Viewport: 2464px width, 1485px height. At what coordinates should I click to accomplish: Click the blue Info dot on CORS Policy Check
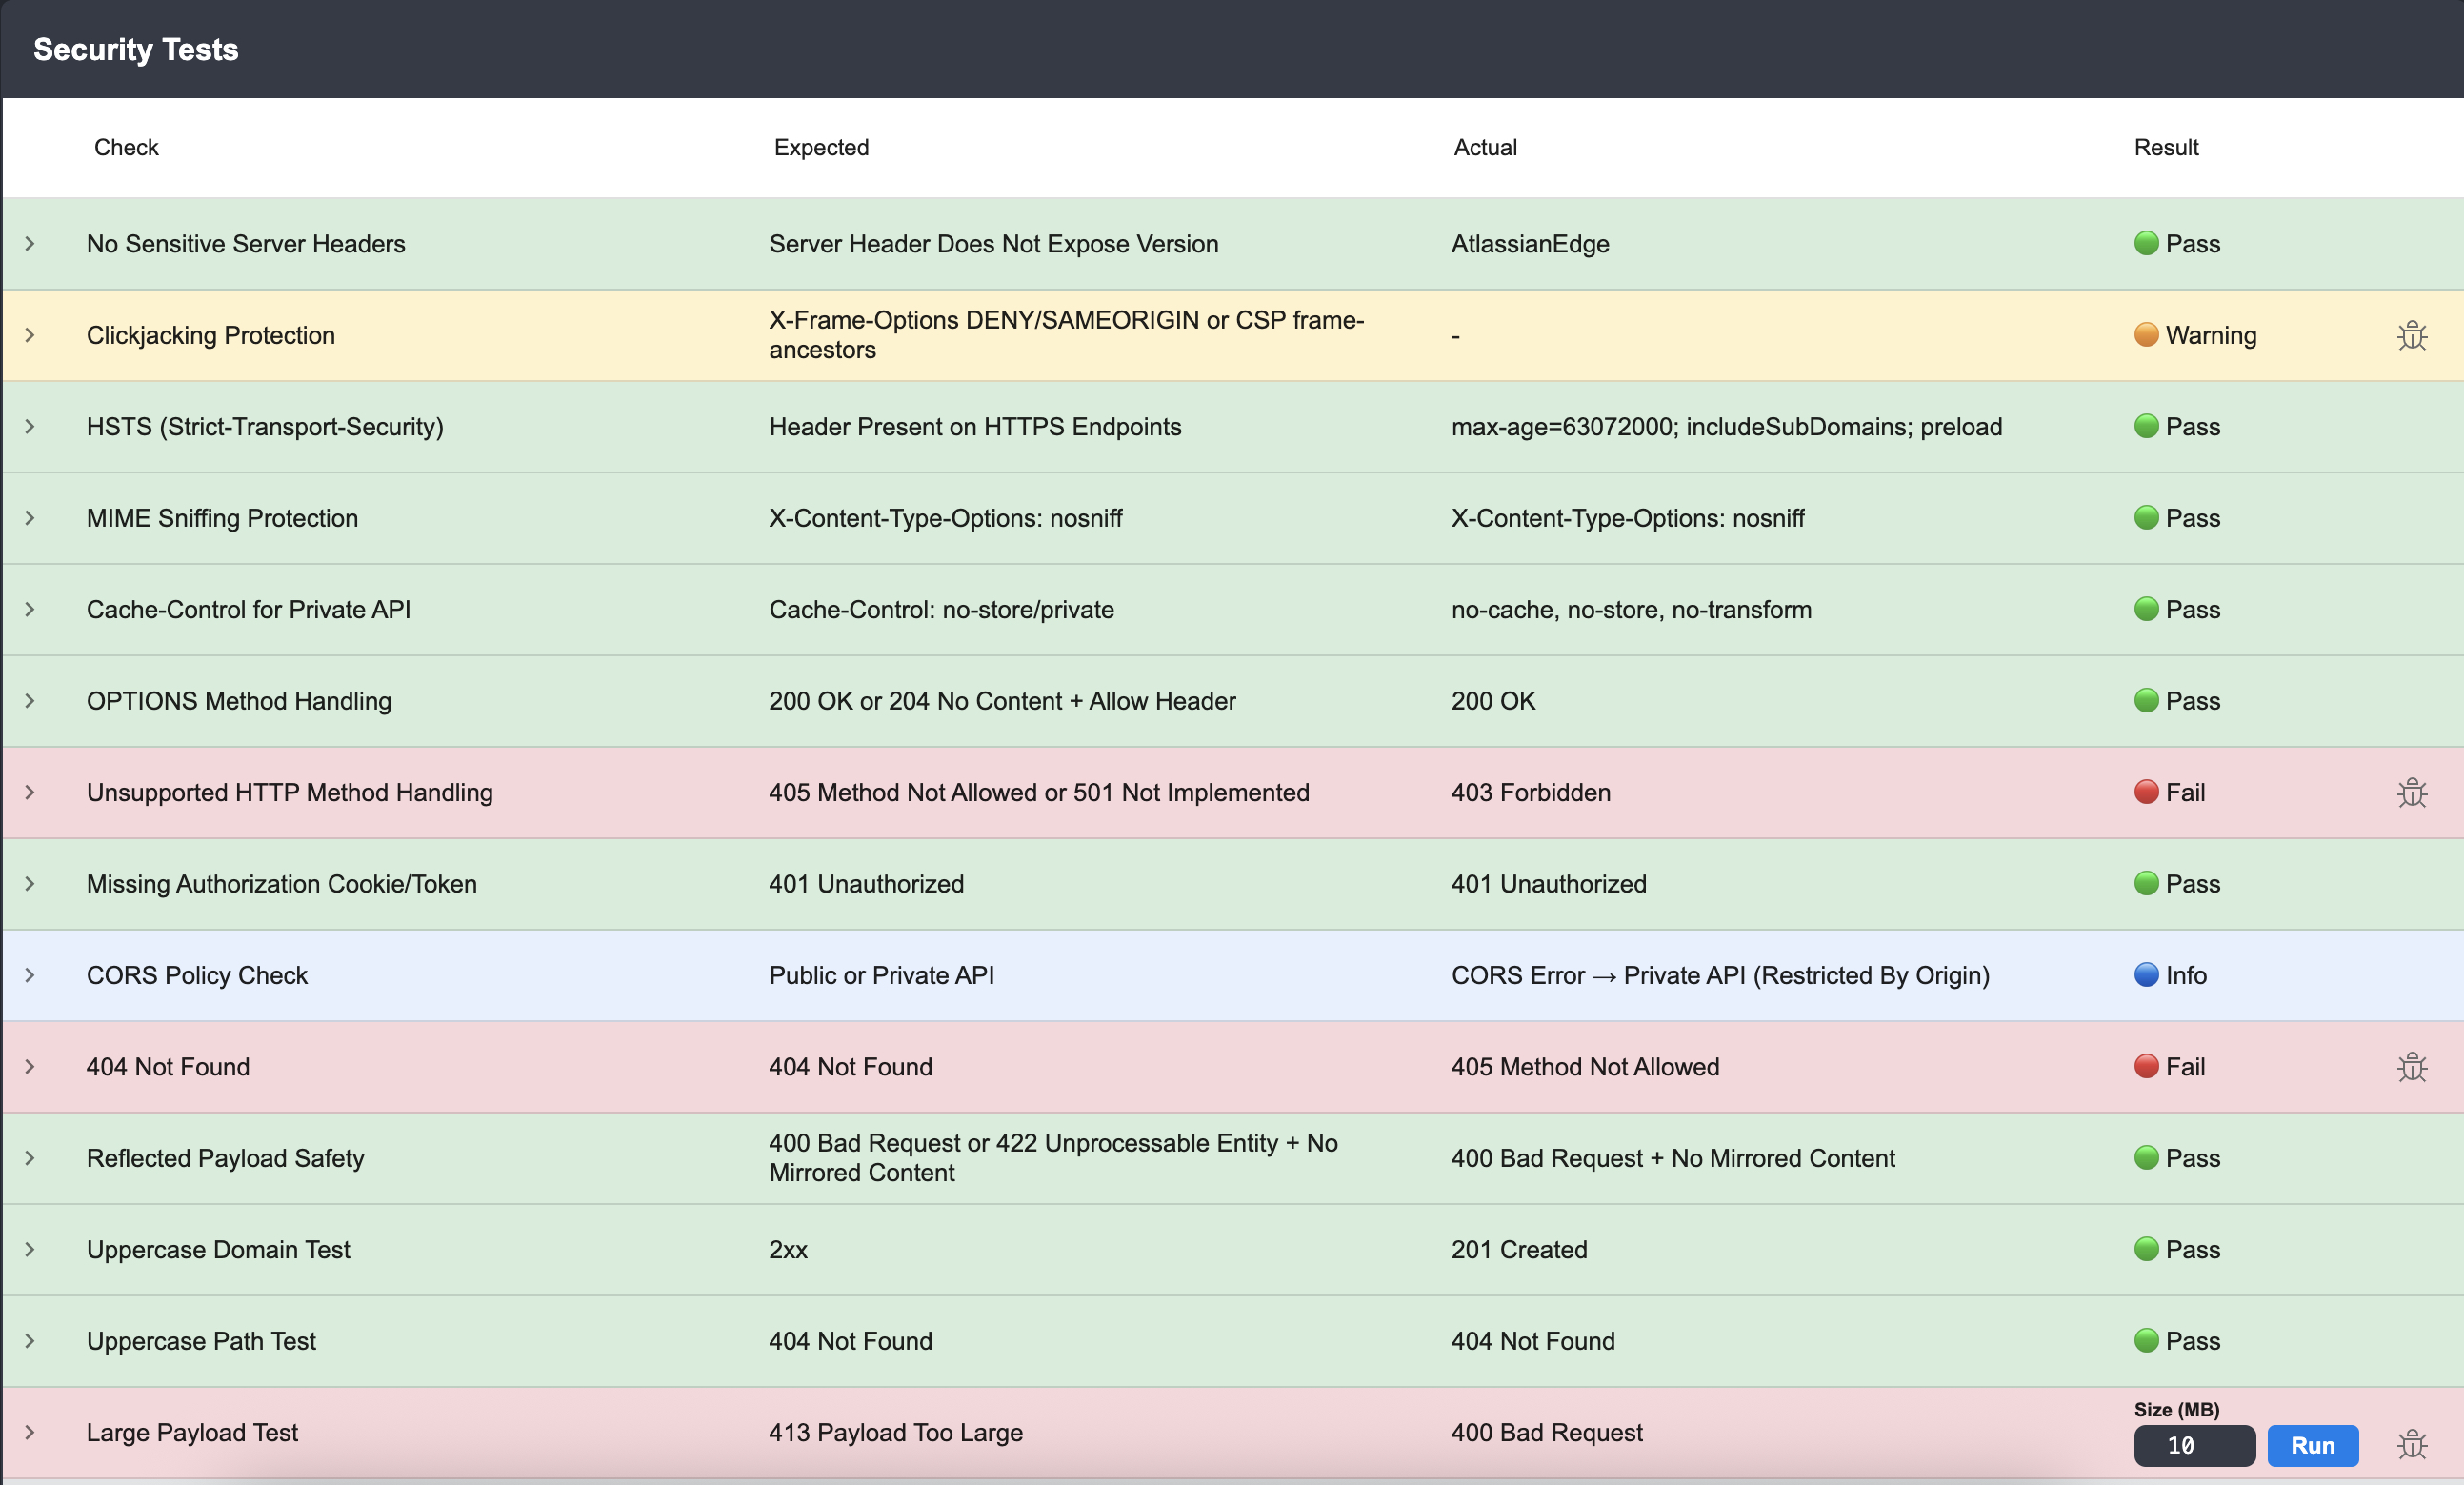click(x=2146, y=975)
